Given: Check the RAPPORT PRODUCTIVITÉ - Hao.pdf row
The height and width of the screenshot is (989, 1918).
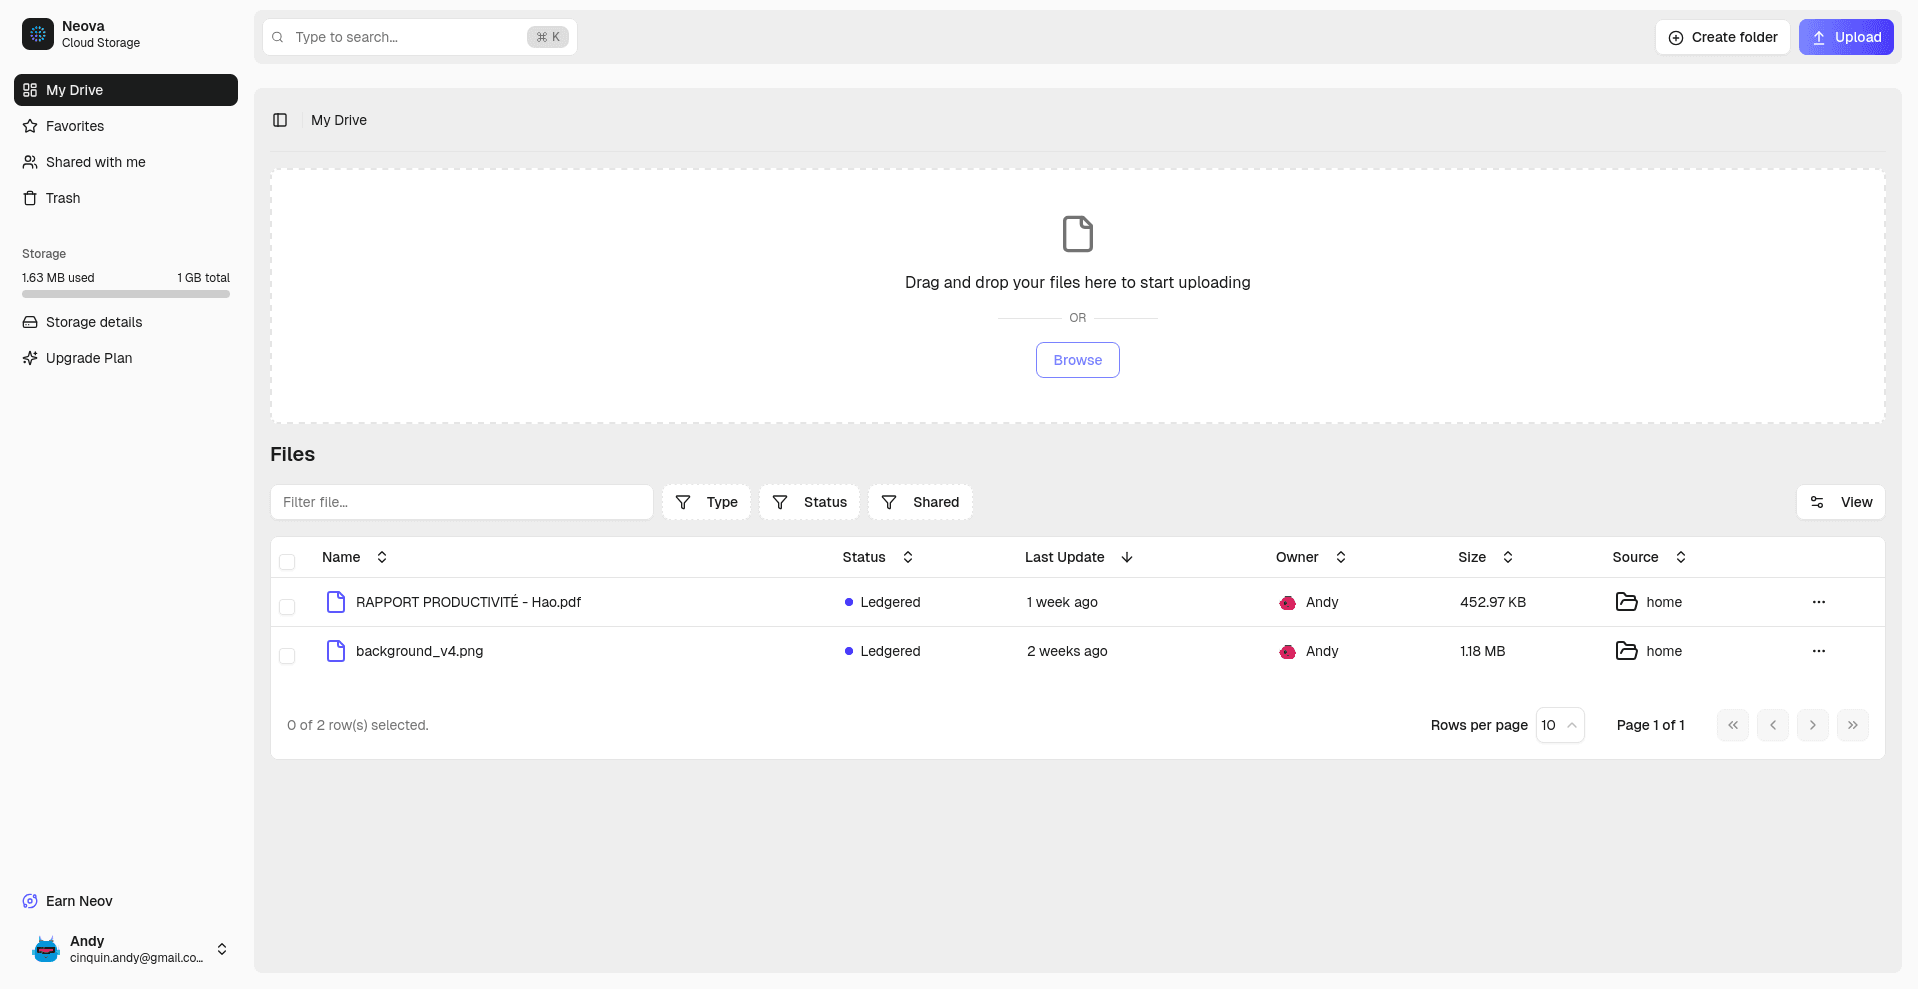Looking at the screenshot, I should 287,607.
